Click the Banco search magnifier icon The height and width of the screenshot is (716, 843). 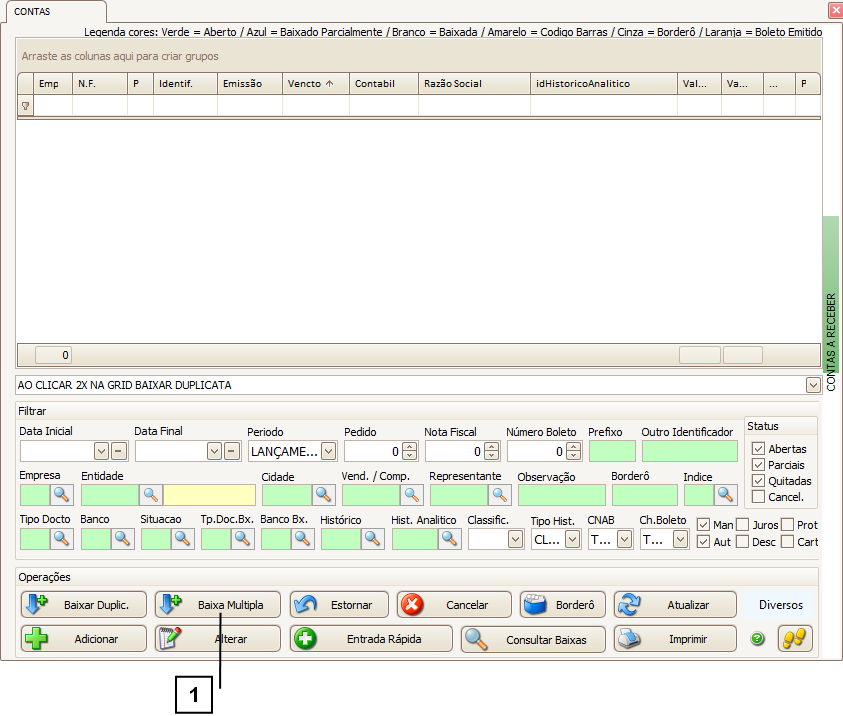[x=124, y=539]
